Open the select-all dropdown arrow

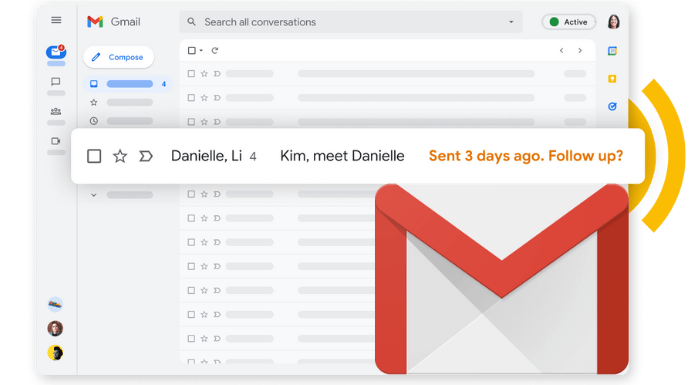point(201,50)
